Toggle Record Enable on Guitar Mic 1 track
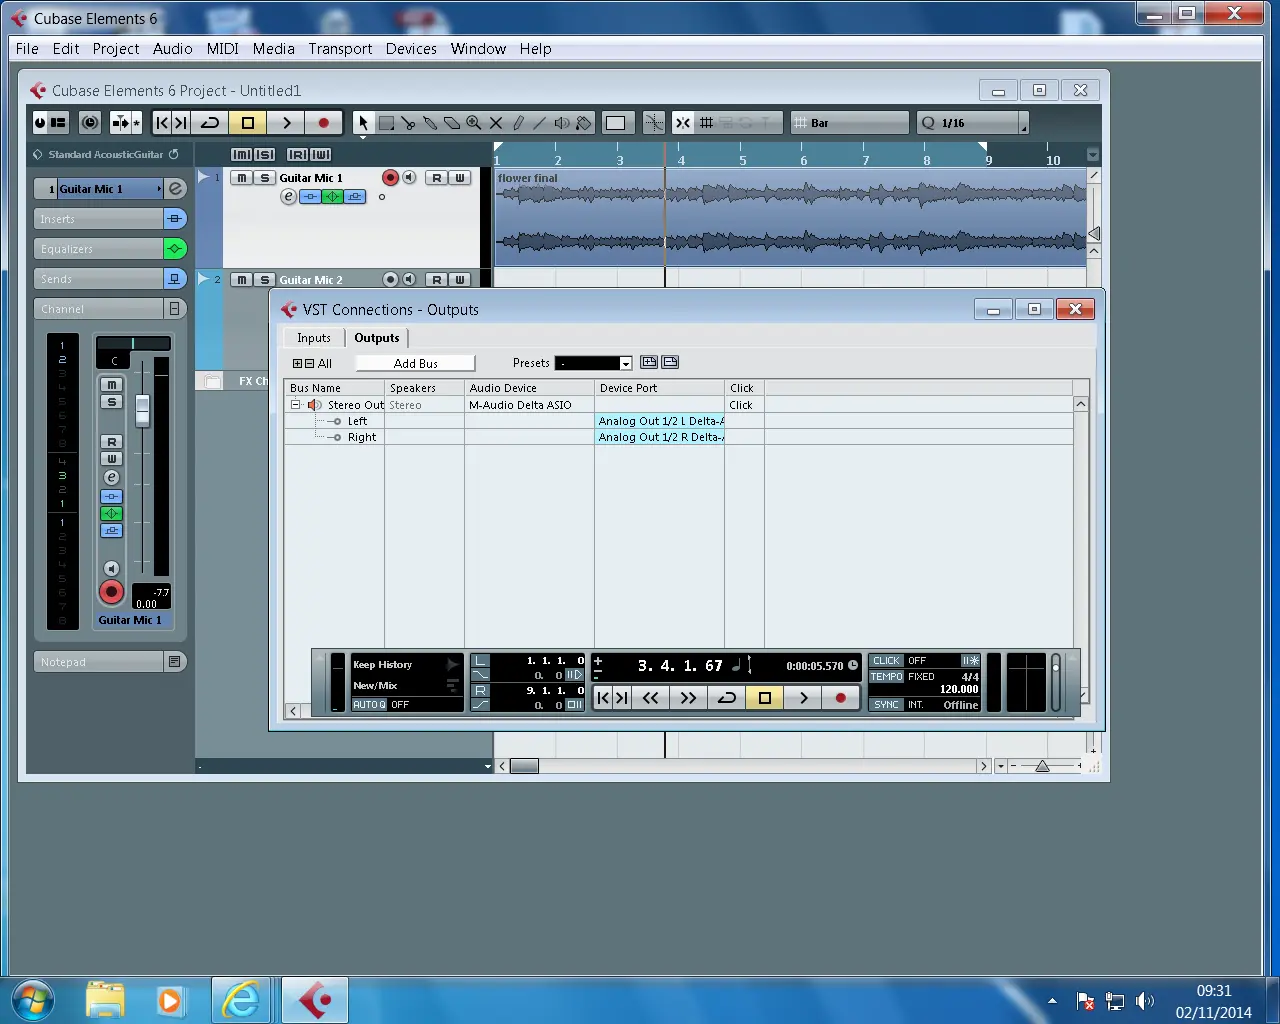The height and width of the screenshot is (1024, 1280). pos(390,177)
